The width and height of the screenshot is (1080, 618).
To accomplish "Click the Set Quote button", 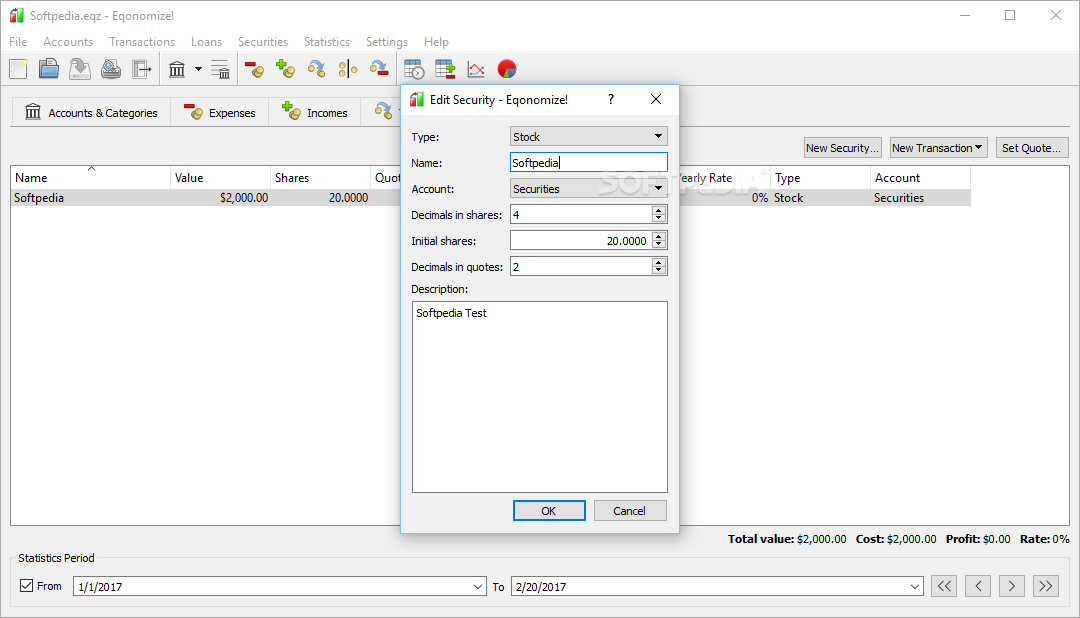I will tap(1032, 148).
